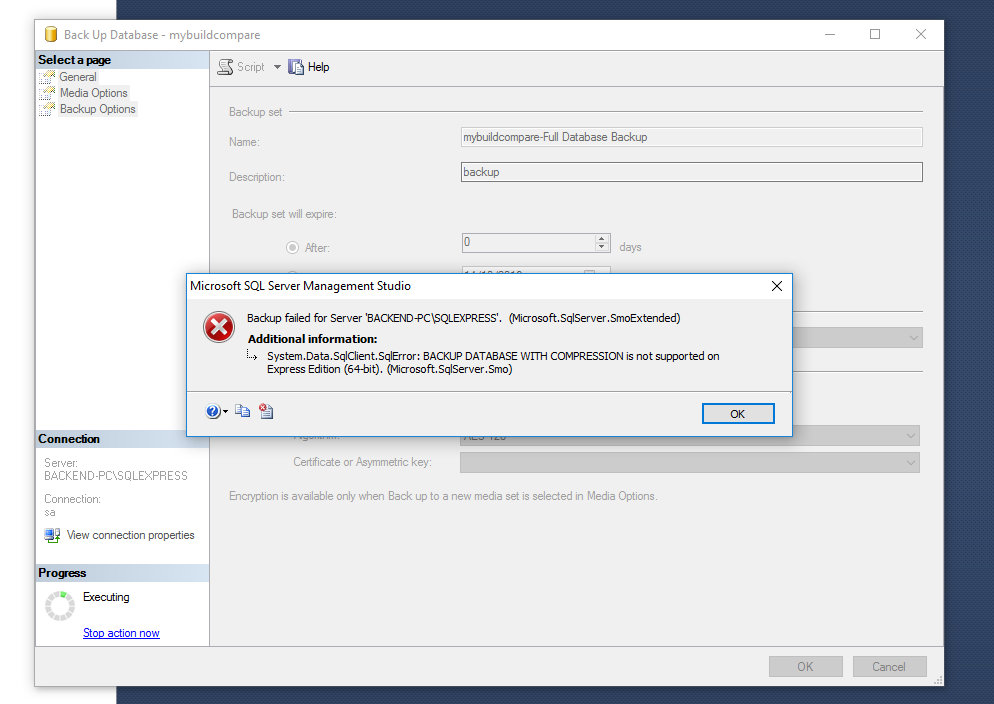Click the 'sa' connection user text
Image resolution: width=994 pixels, height=704 pixels.
point(50,513)
